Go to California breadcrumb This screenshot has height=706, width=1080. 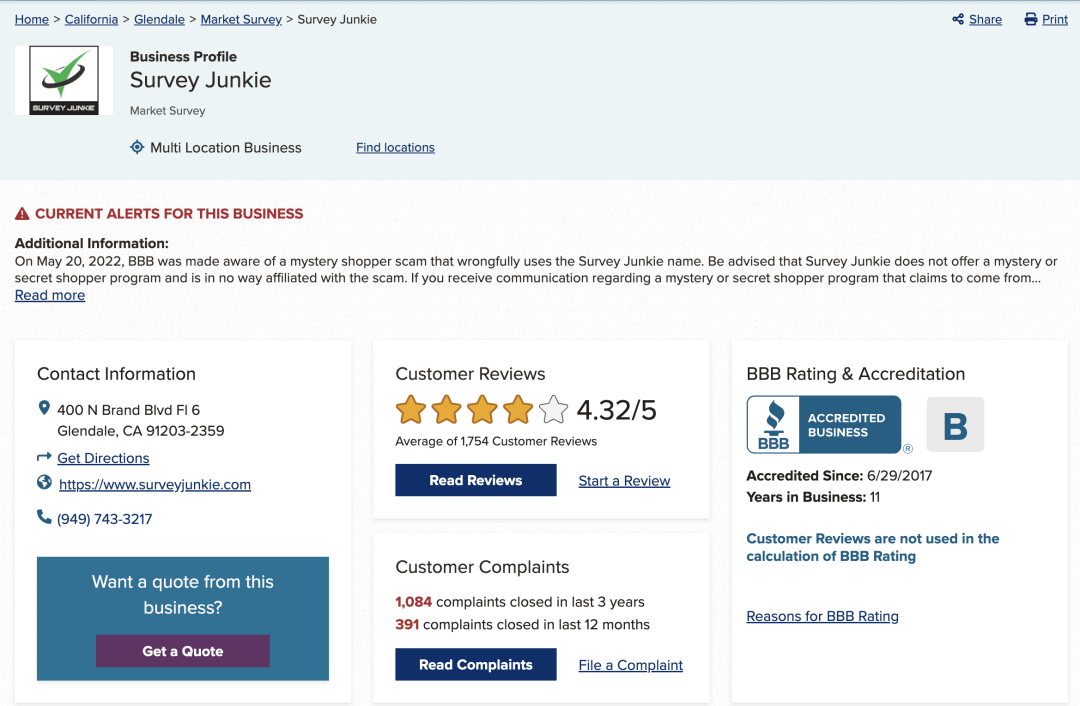pyautogui.click(x=91, y=19)
